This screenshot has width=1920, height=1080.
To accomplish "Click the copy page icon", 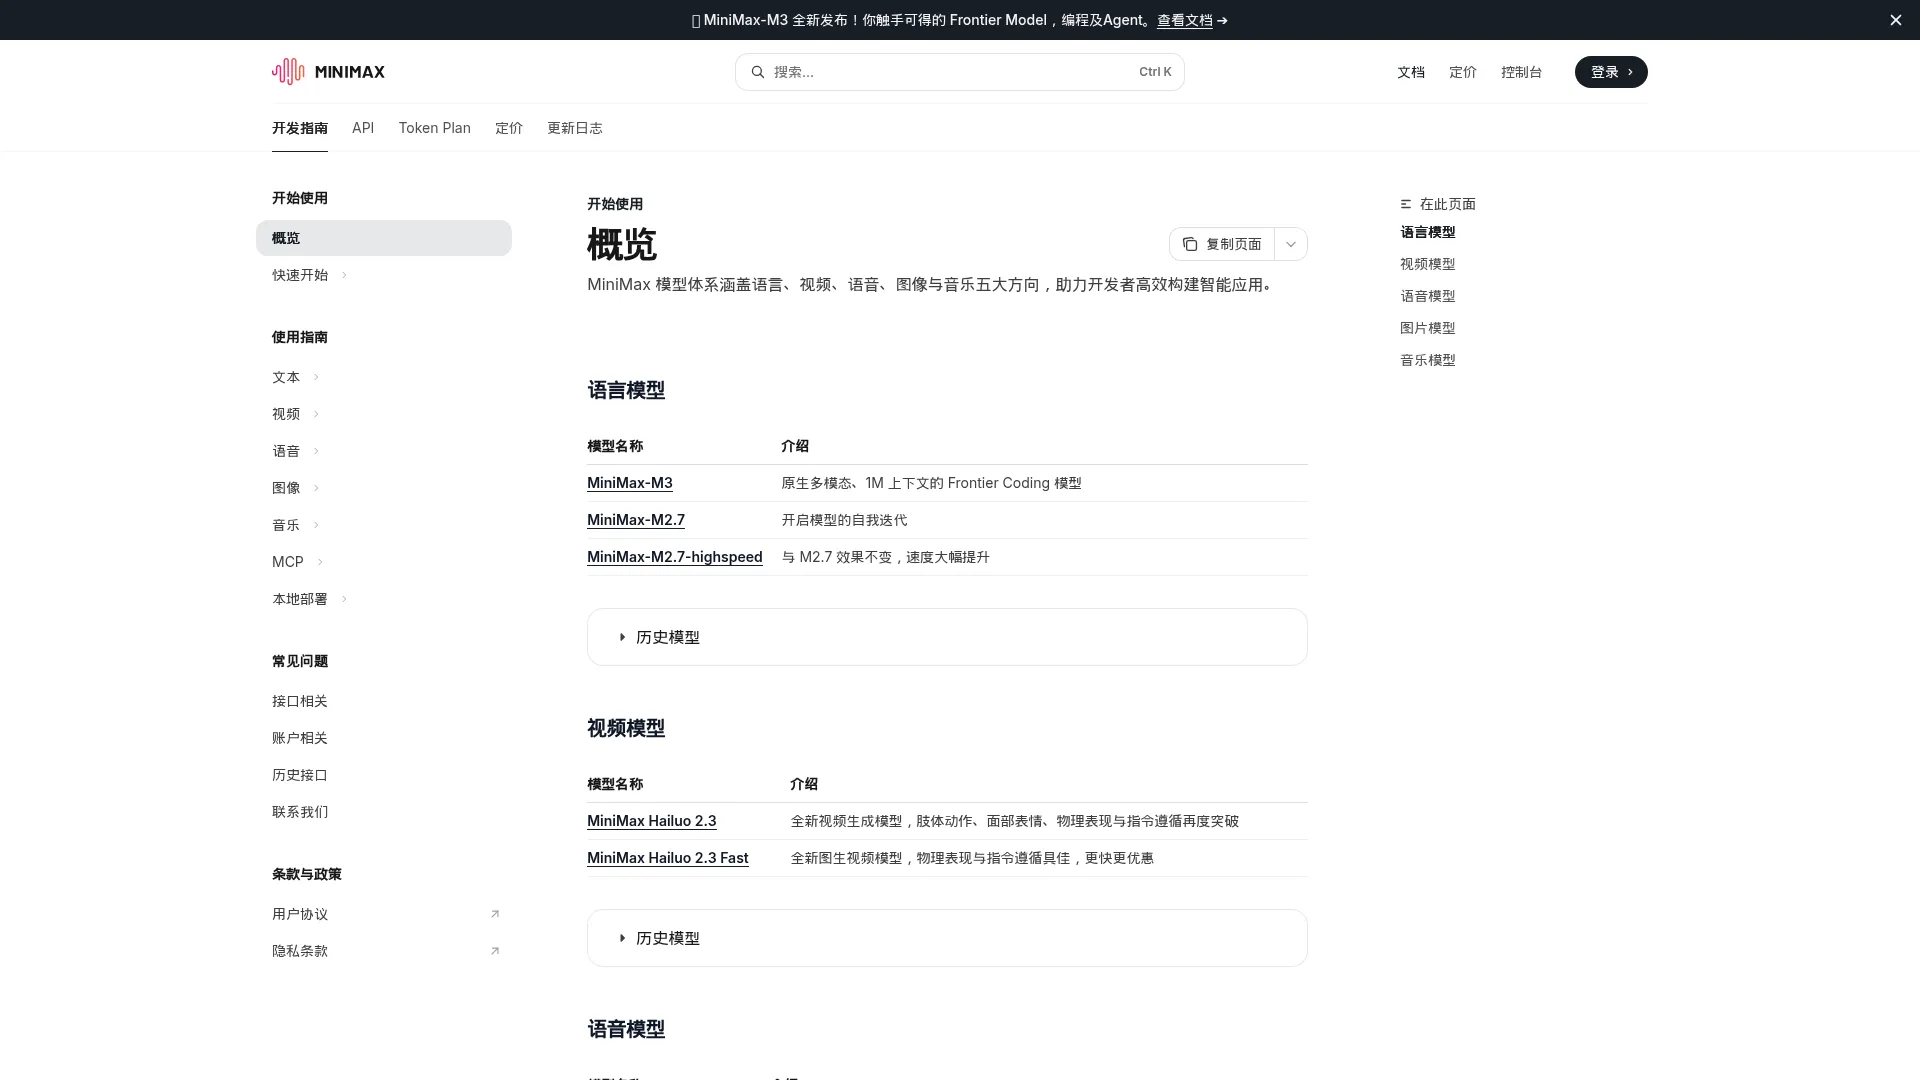I will [1190, 244].
